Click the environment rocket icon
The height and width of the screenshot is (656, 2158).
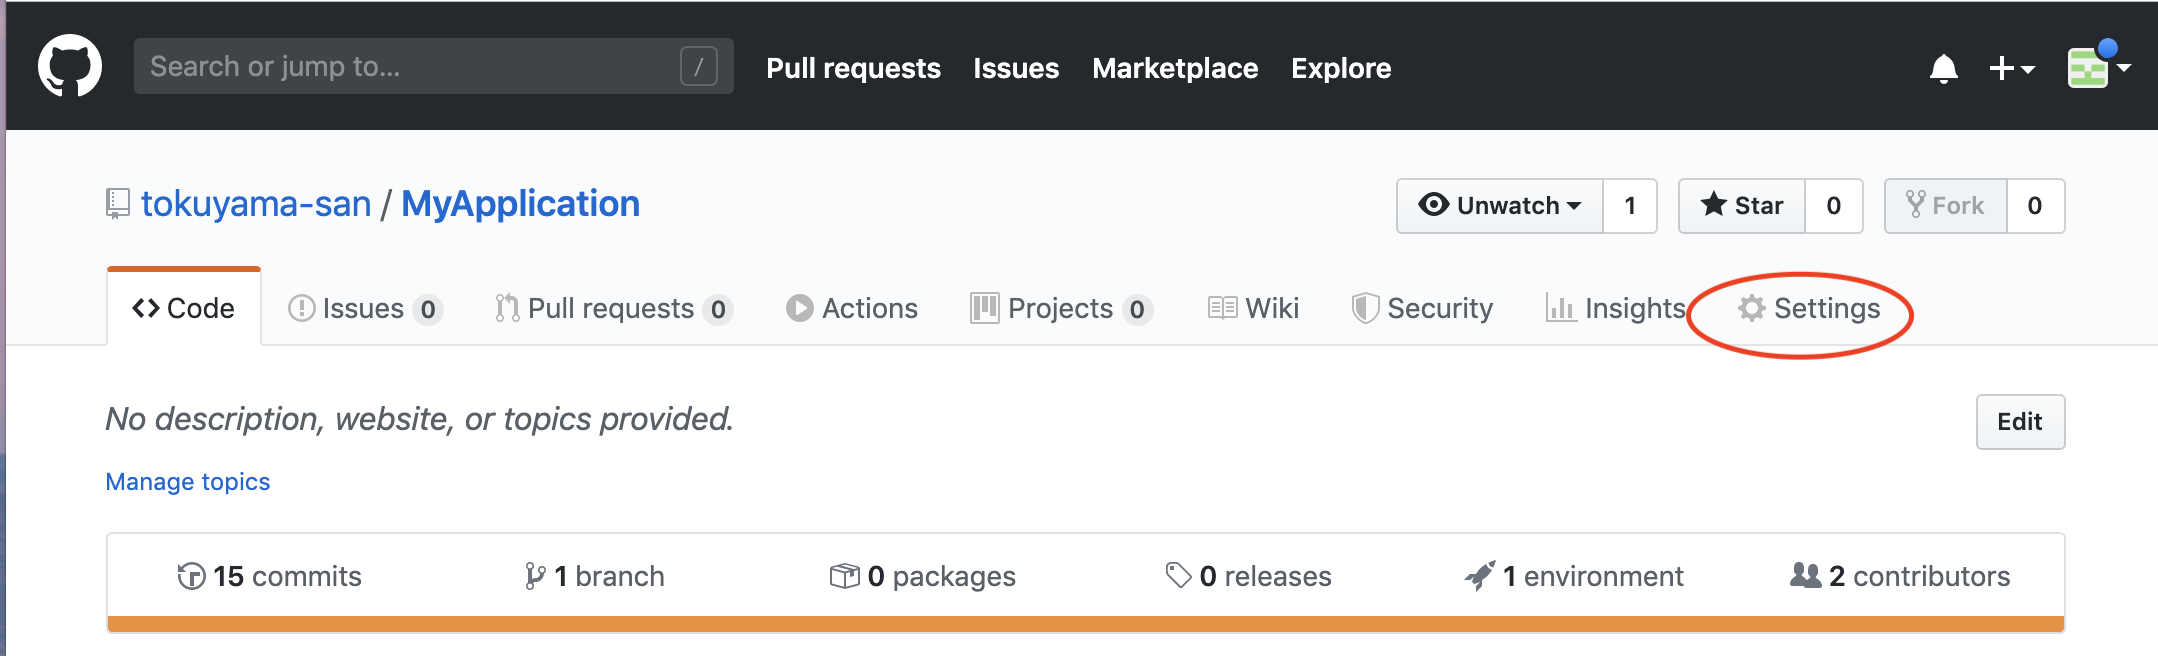[x=1480, y=575]
